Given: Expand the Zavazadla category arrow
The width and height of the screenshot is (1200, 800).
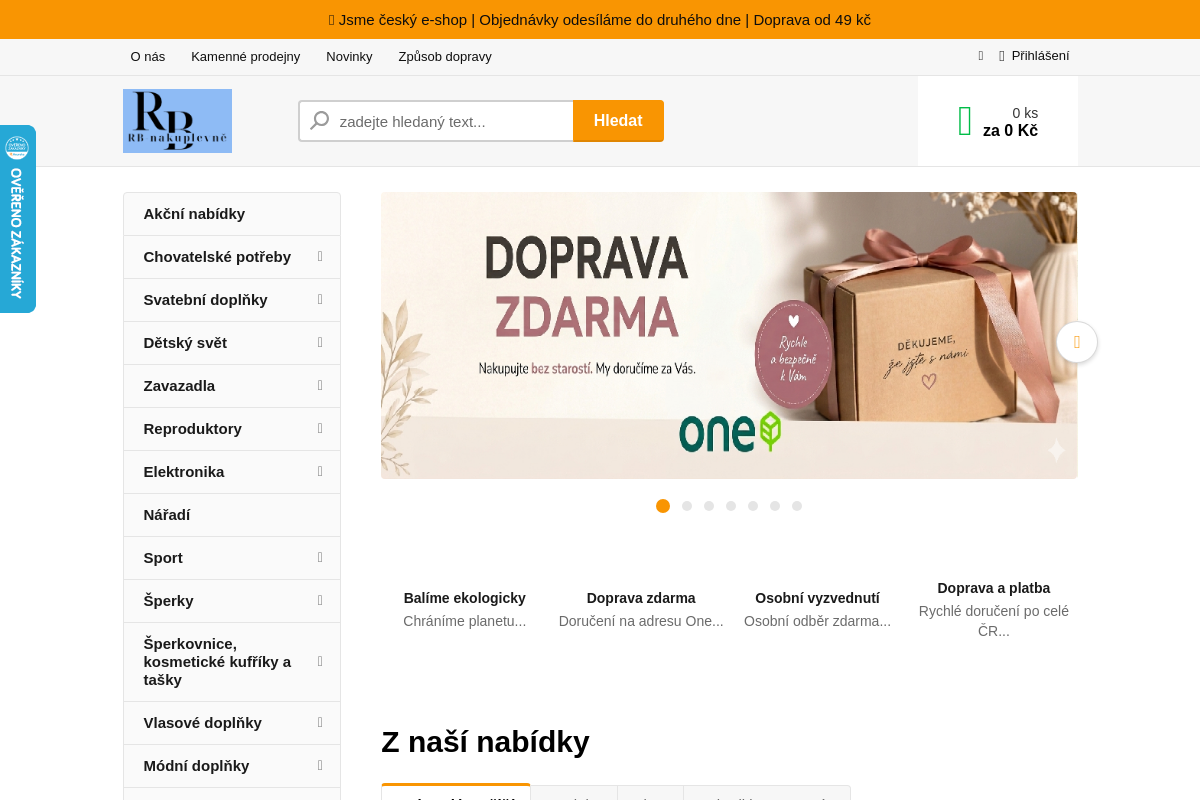Looking at the screenshot, I should click(x=320, y=386).
